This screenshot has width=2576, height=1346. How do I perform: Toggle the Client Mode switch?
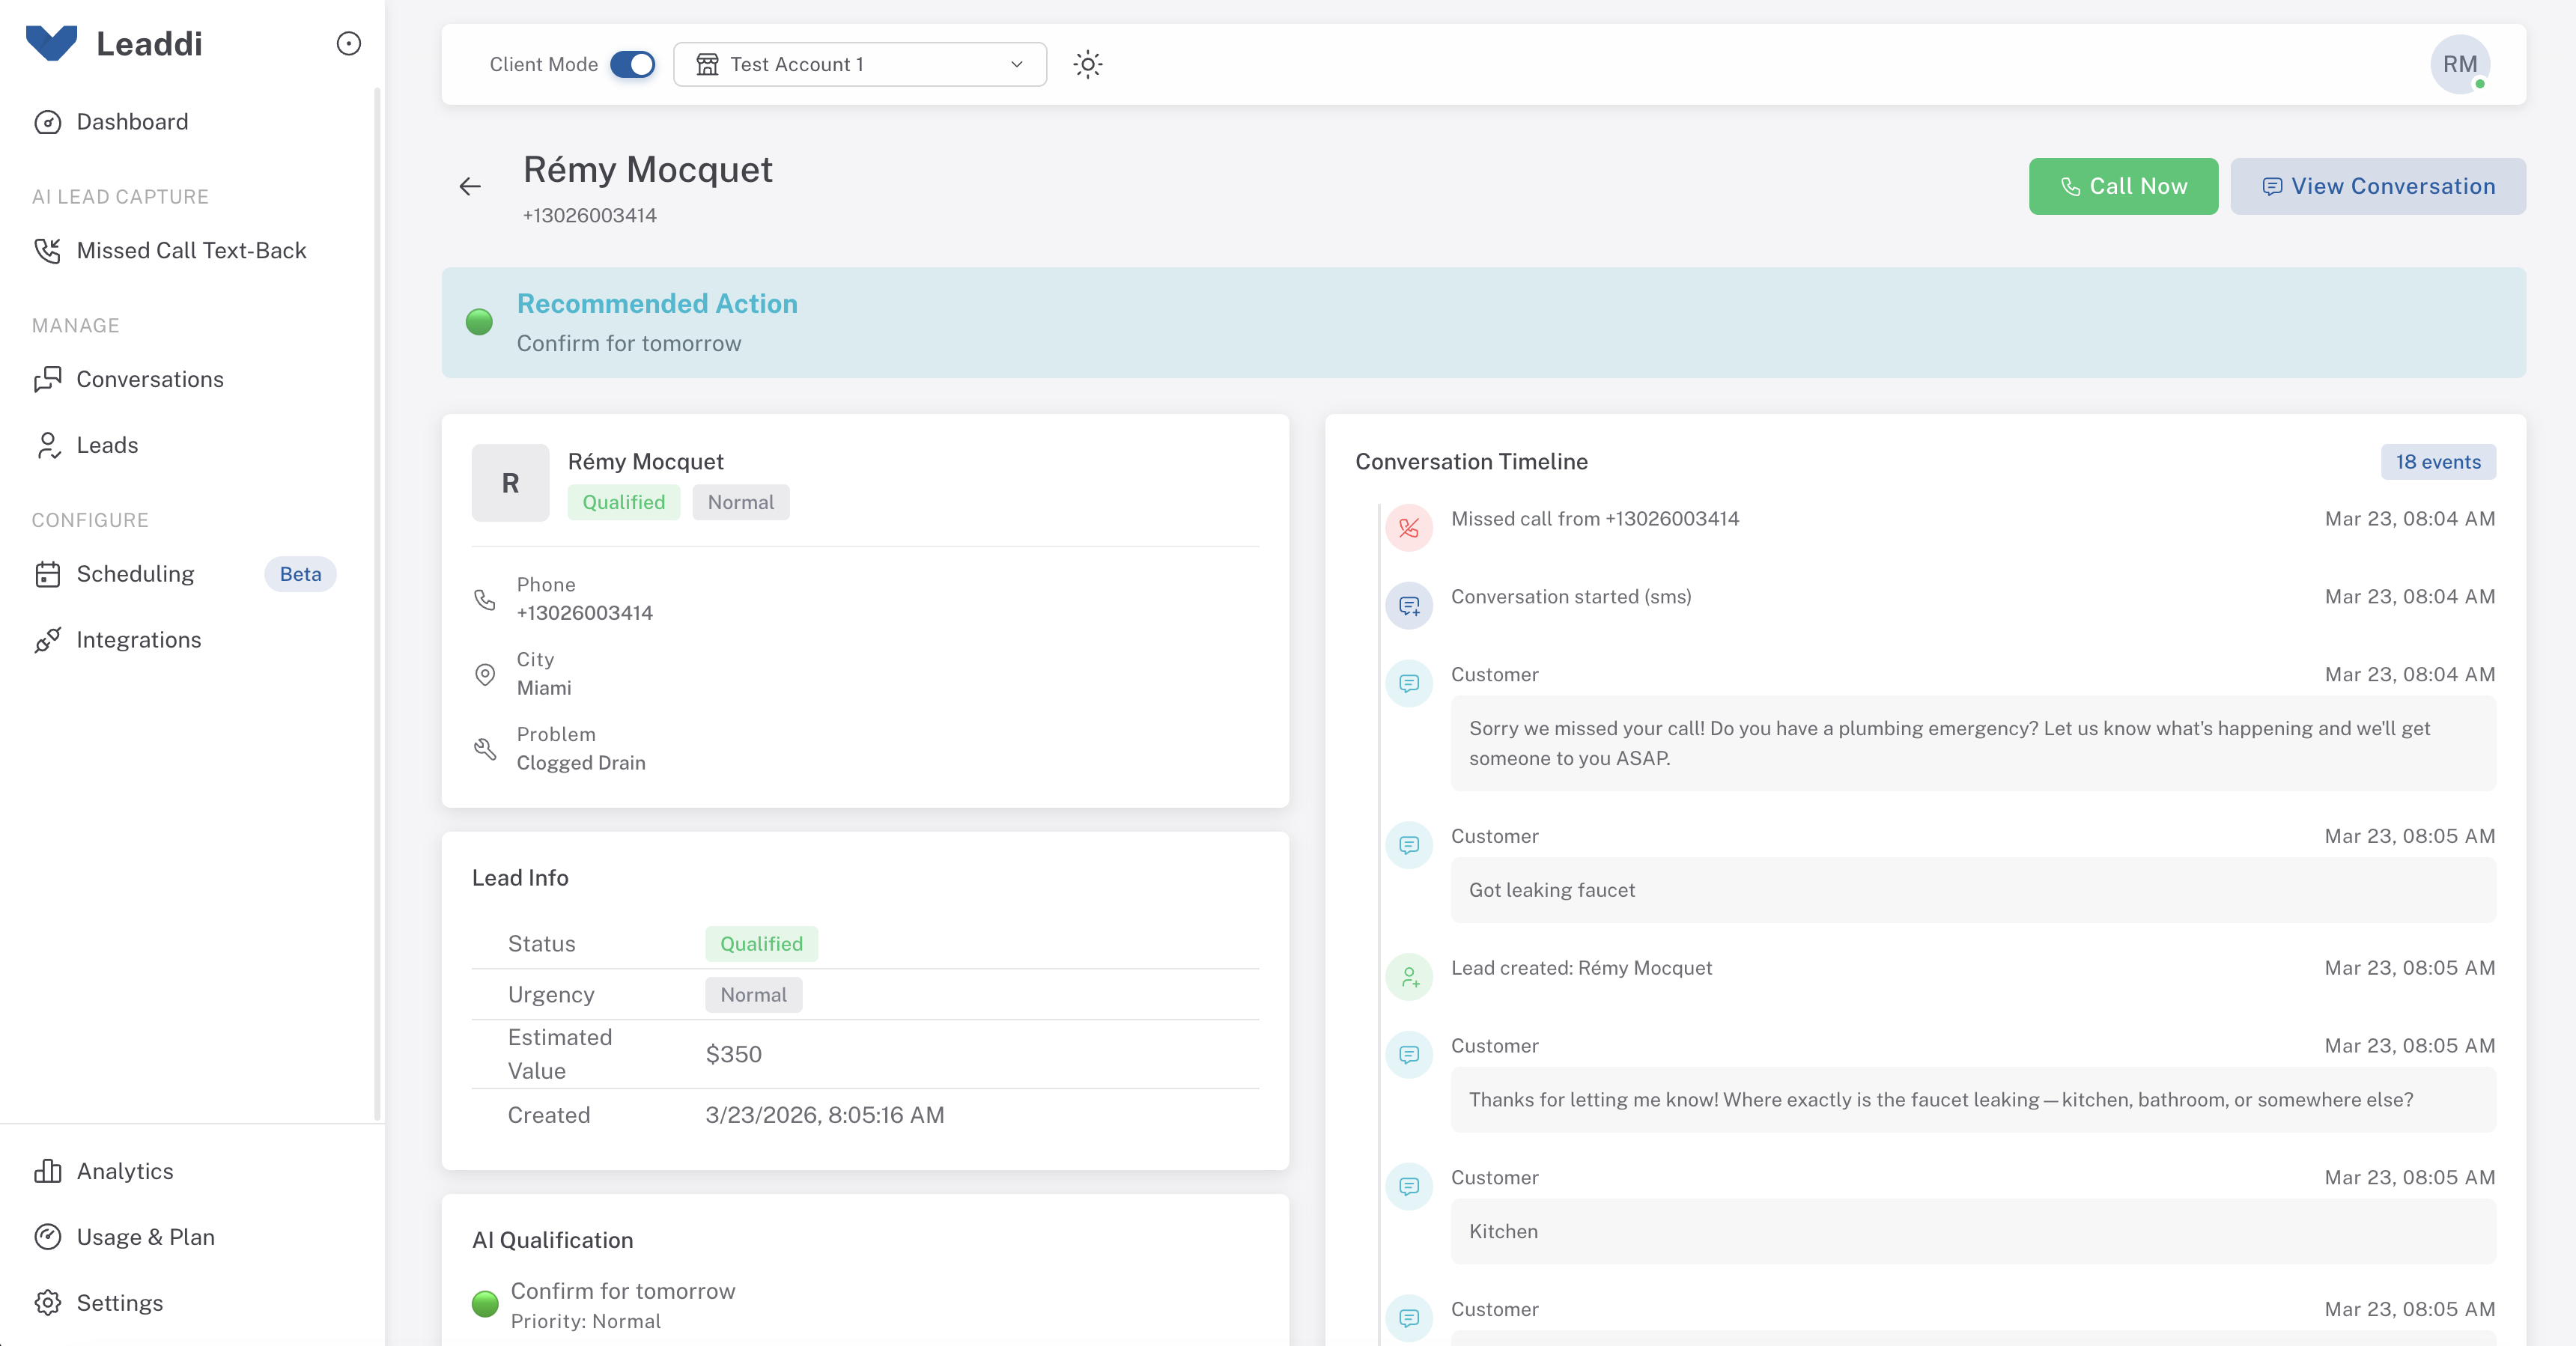click(632, 64)
